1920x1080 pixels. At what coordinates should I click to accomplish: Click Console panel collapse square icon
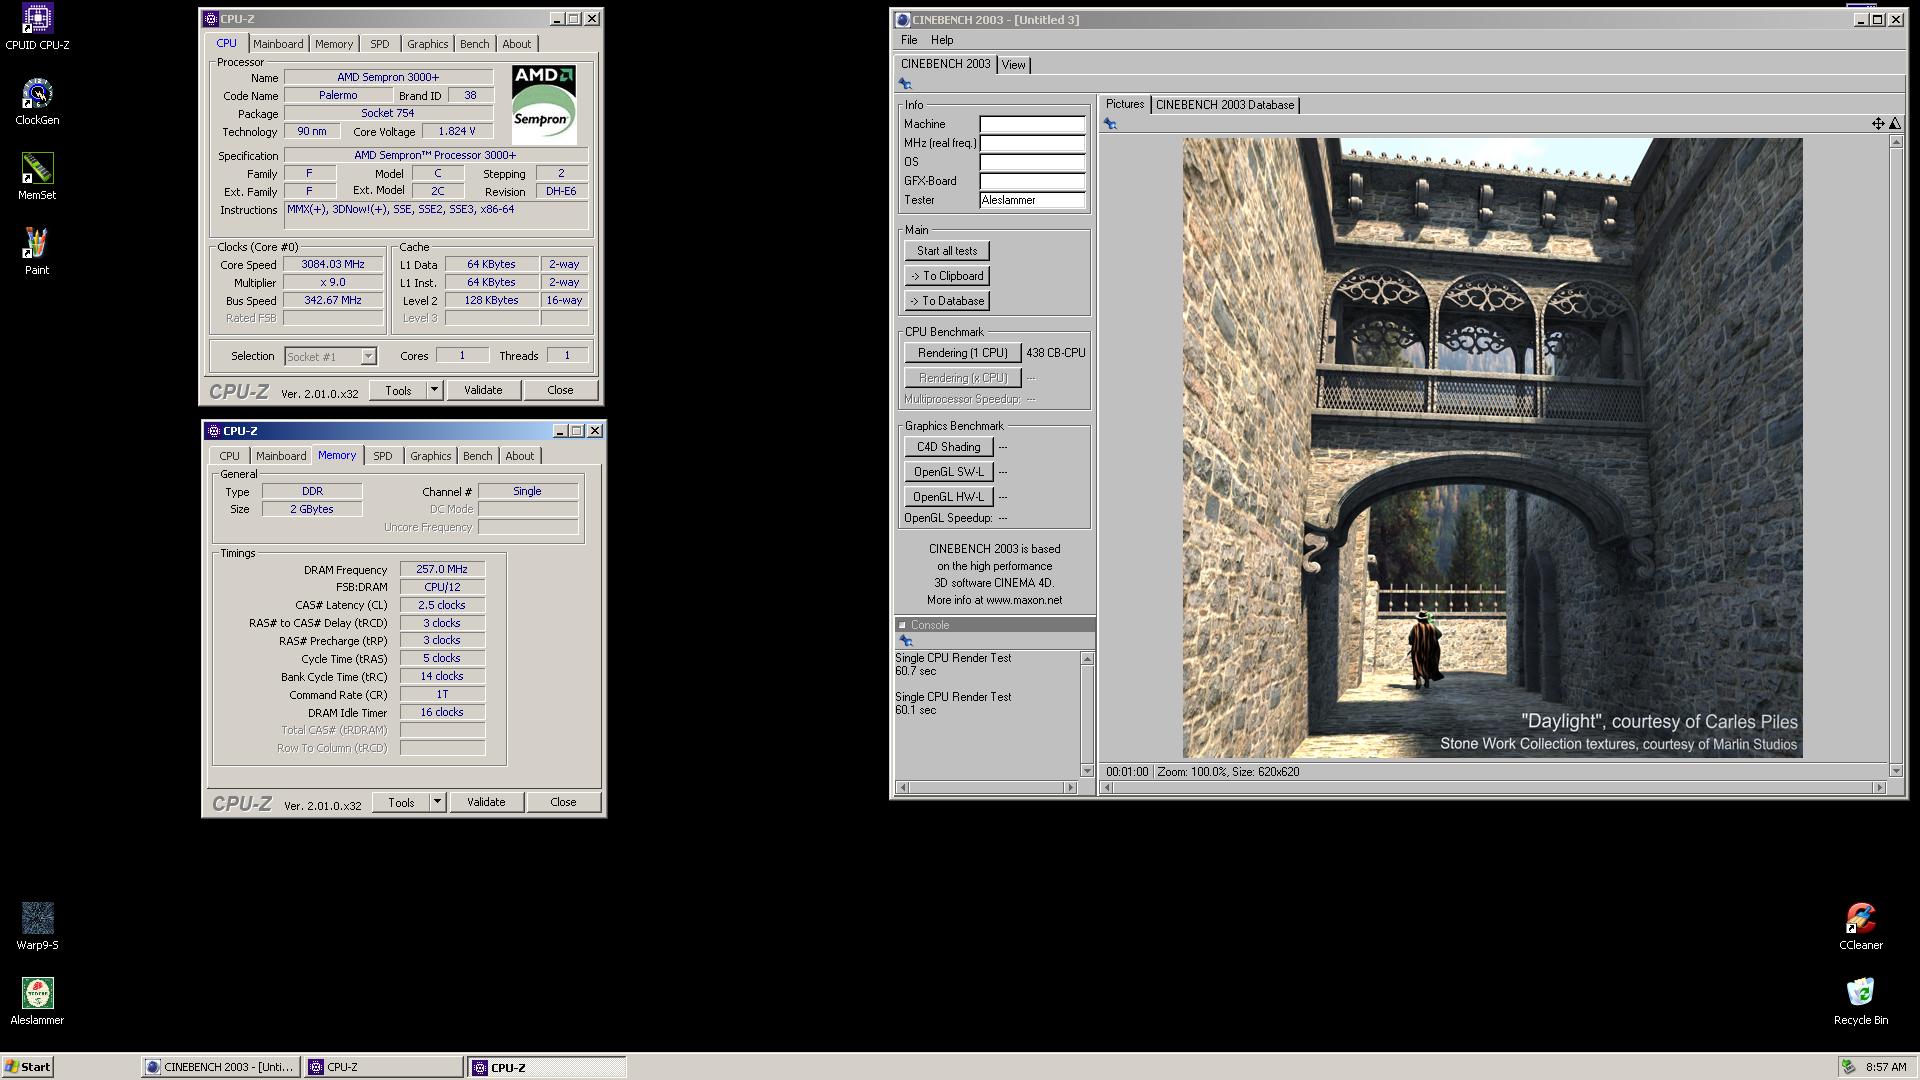[902, 625]
